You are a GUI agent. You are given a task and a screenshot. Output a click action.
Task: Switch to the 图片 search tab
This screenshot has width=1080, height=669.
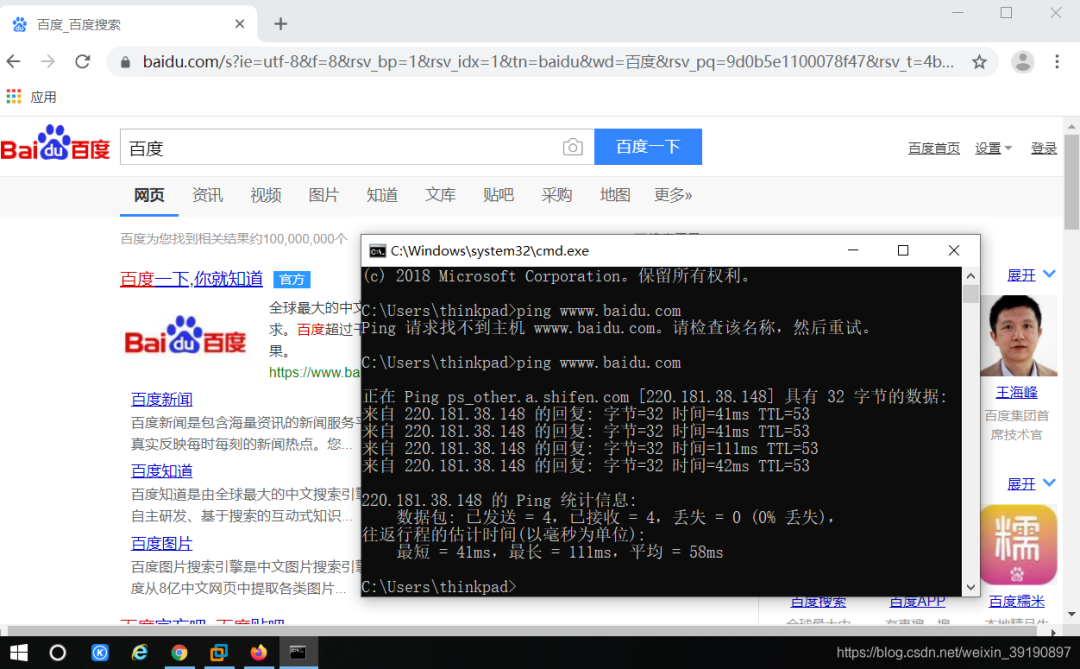(x=324, y=195)
